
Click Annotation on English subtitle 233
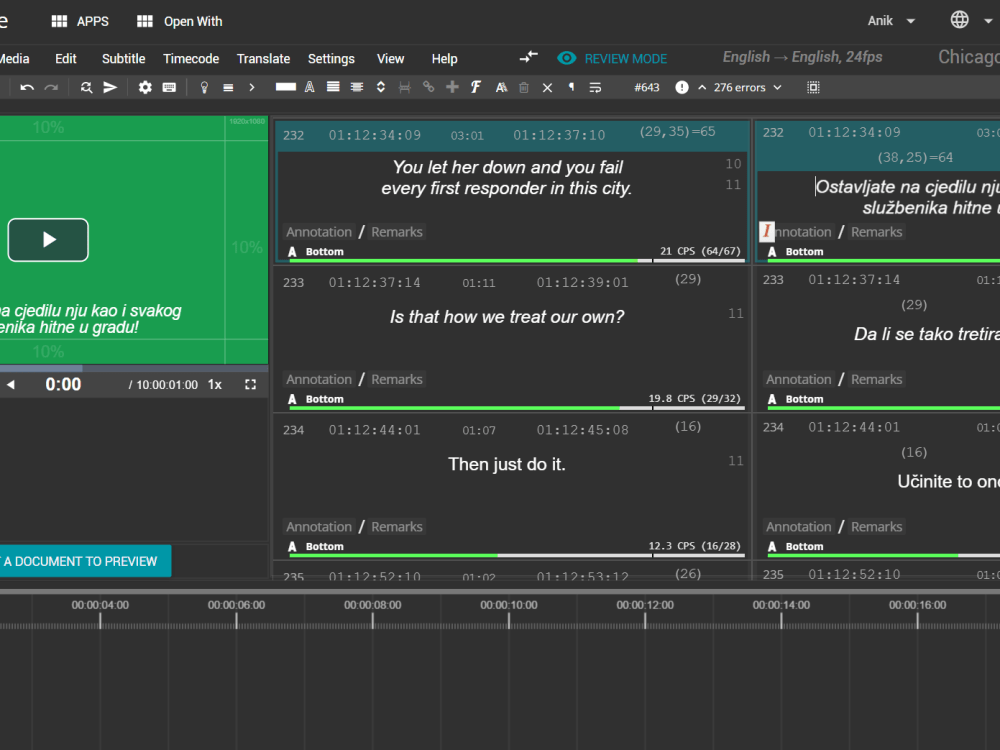[x=319, y=379]
